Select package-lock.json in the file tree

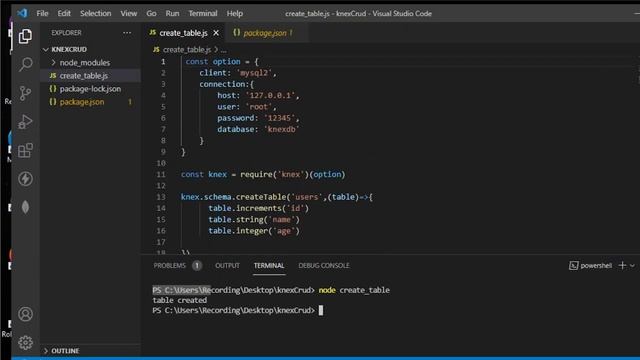(91, 89)
